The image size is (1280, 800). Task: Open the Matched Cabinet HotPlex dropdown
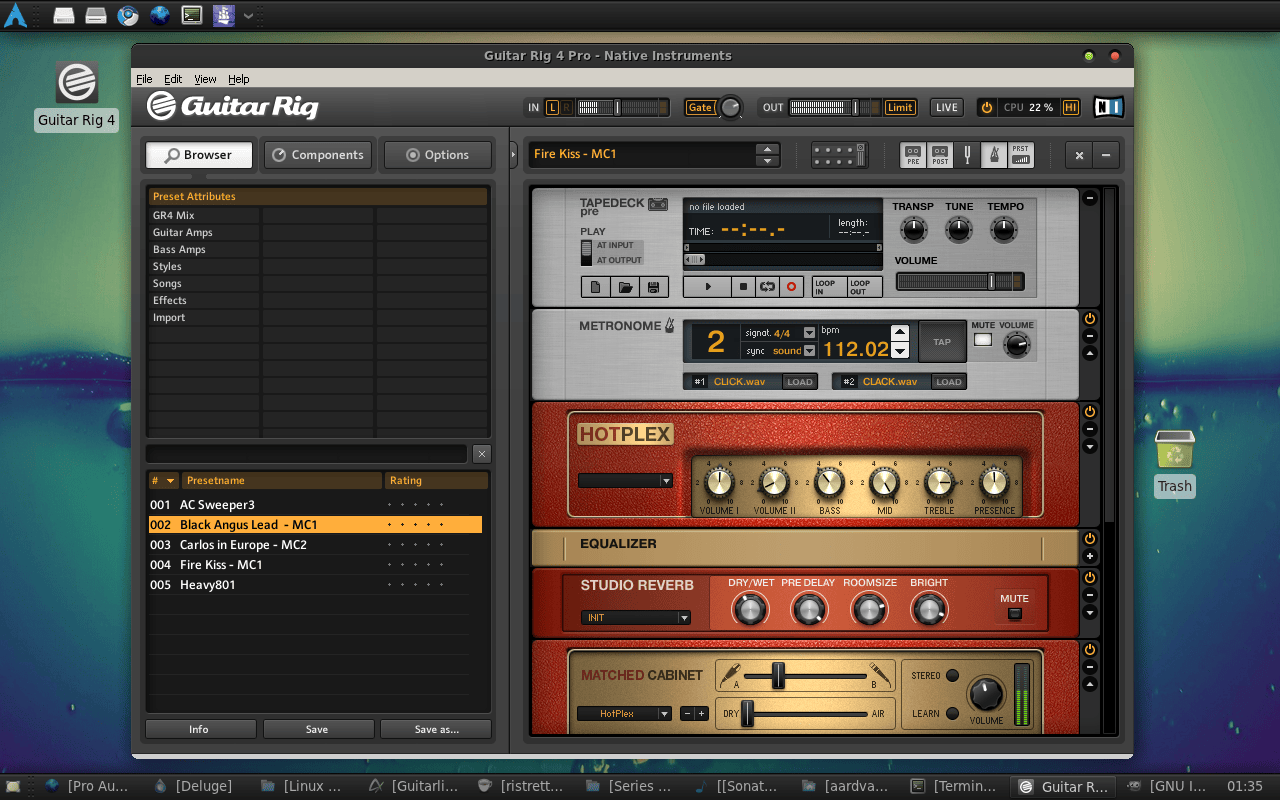(624, 714)
